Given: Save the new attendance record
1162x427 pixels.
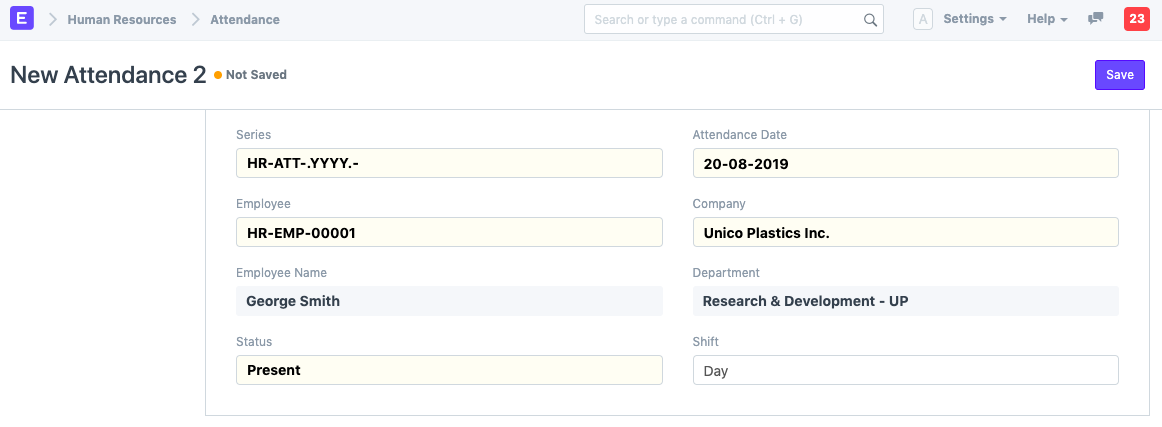Looking at the screenshot, I should 1119,75.
